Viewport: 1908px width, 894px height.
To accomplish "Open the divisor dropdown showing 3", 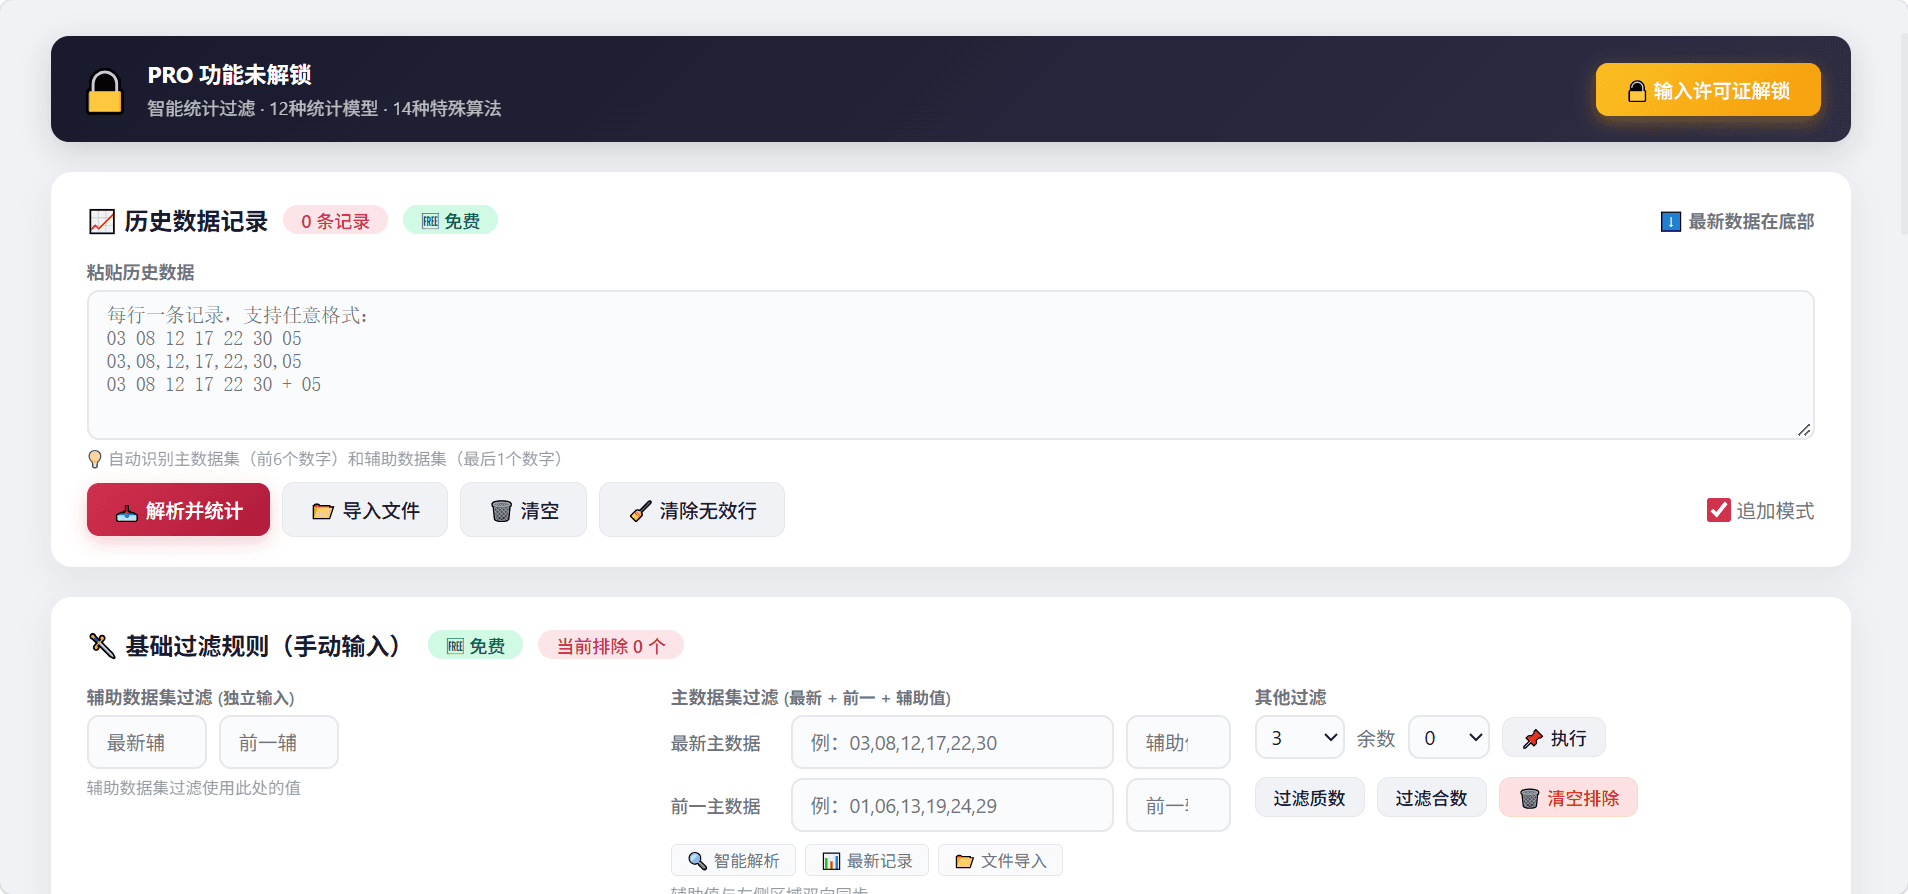I will click(x=1300, y=738).
